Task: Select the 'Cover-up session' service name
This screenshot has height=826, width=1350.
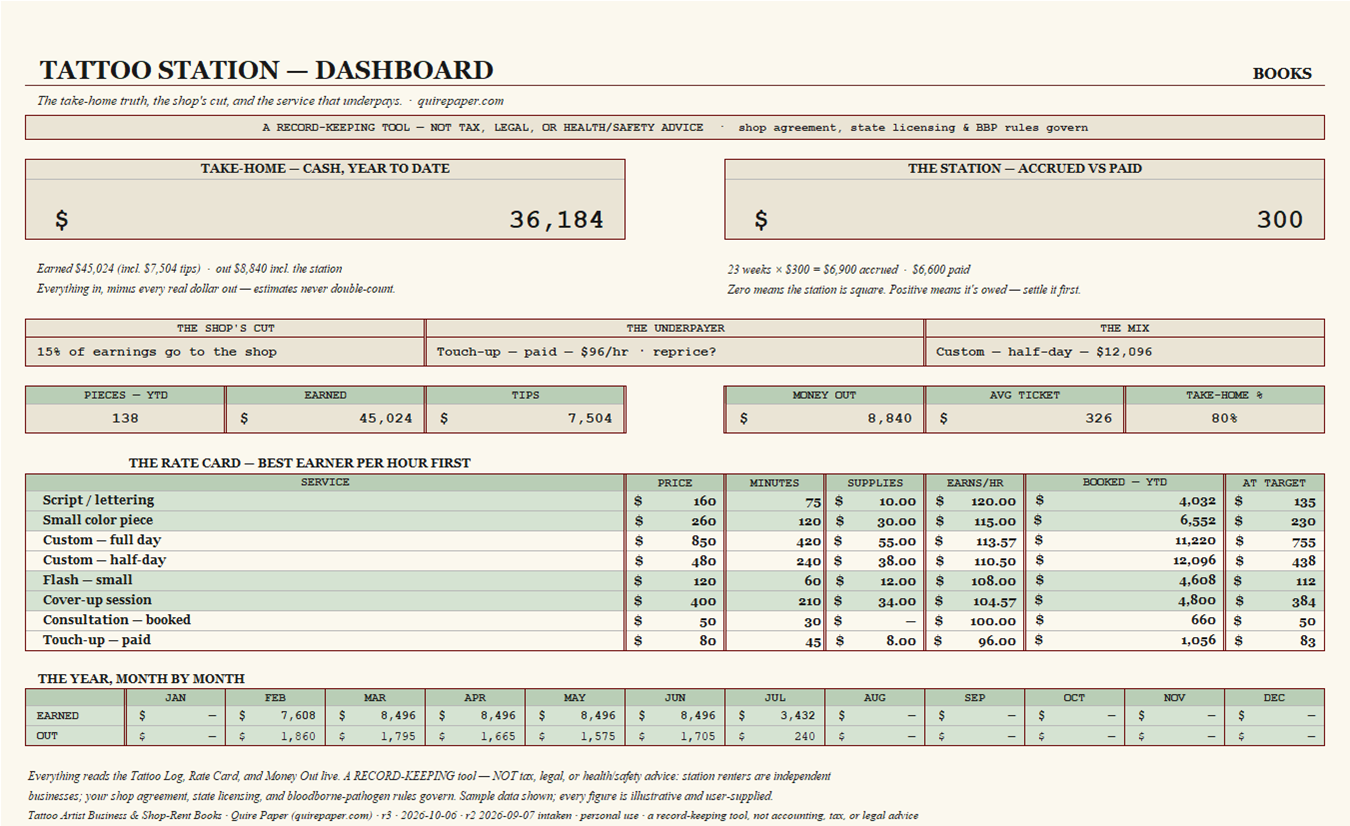Action: (x=97, y=601)
